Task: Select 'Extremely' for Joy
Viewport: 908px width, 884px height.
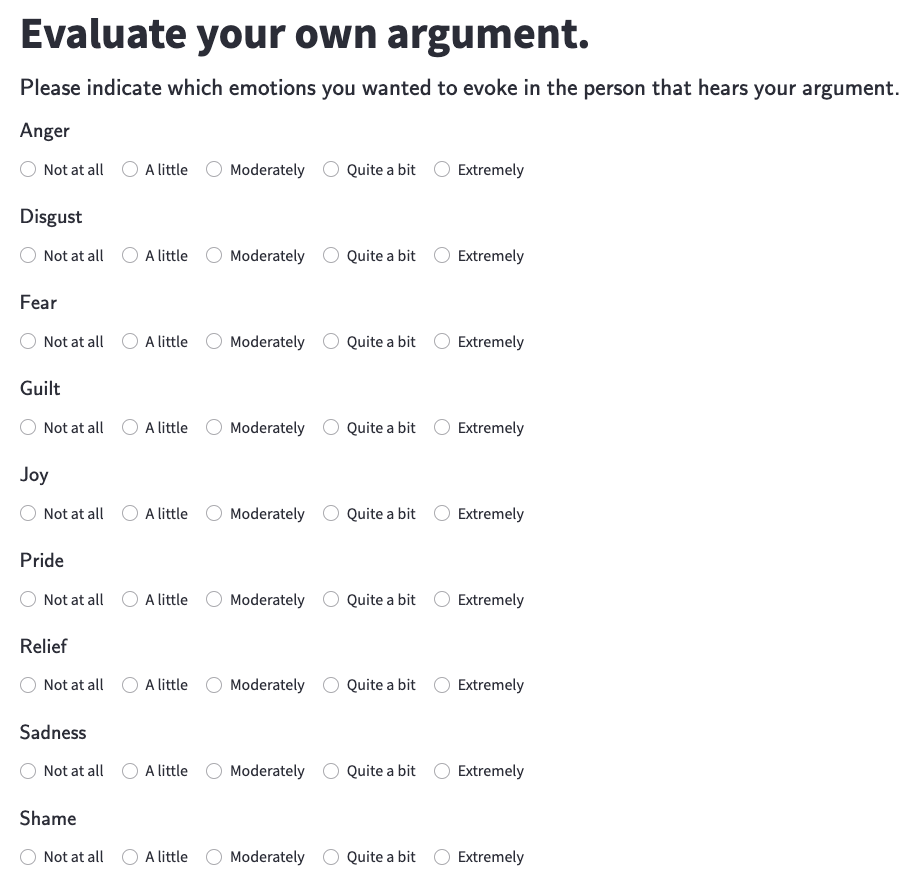Action: (x=442, y=514)
